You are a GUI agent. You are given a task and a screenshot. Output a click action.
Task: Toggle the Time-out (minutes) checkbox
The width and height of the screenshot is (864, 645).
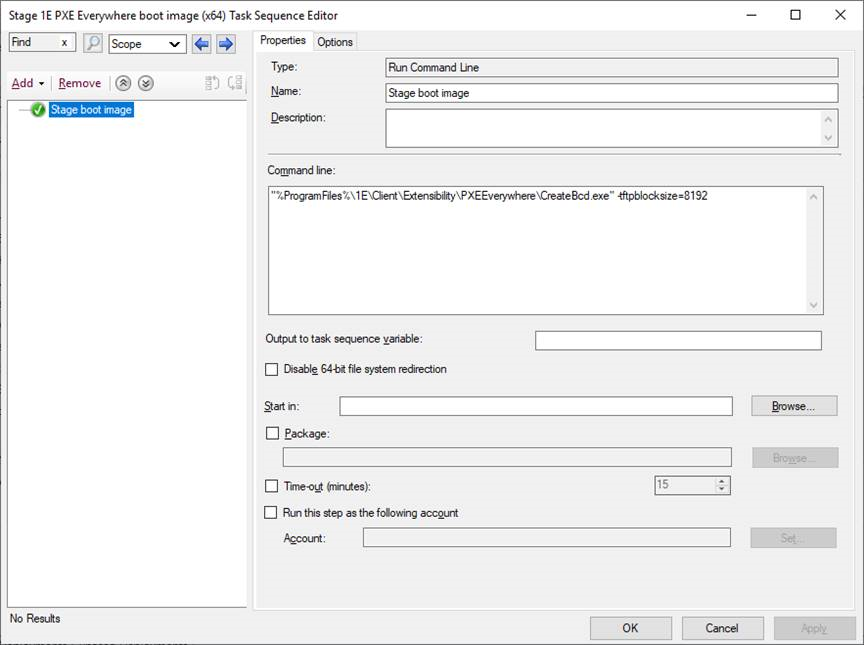(272, 486)
